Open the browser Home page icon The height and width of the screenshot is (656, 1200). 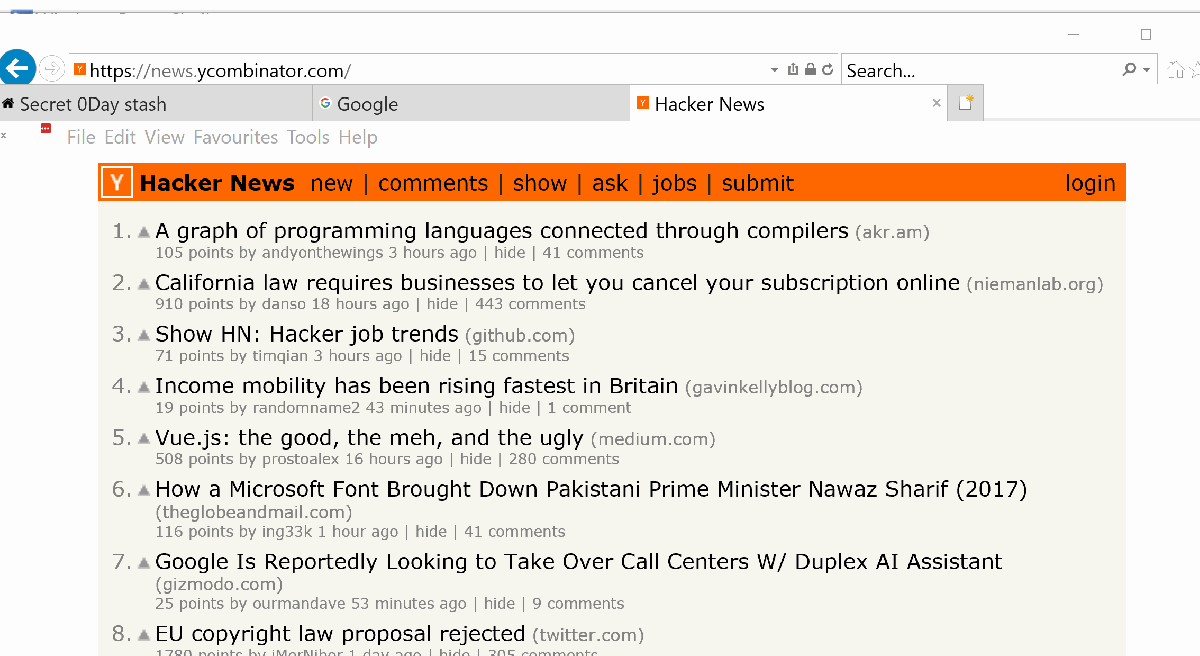point(1177,70)
